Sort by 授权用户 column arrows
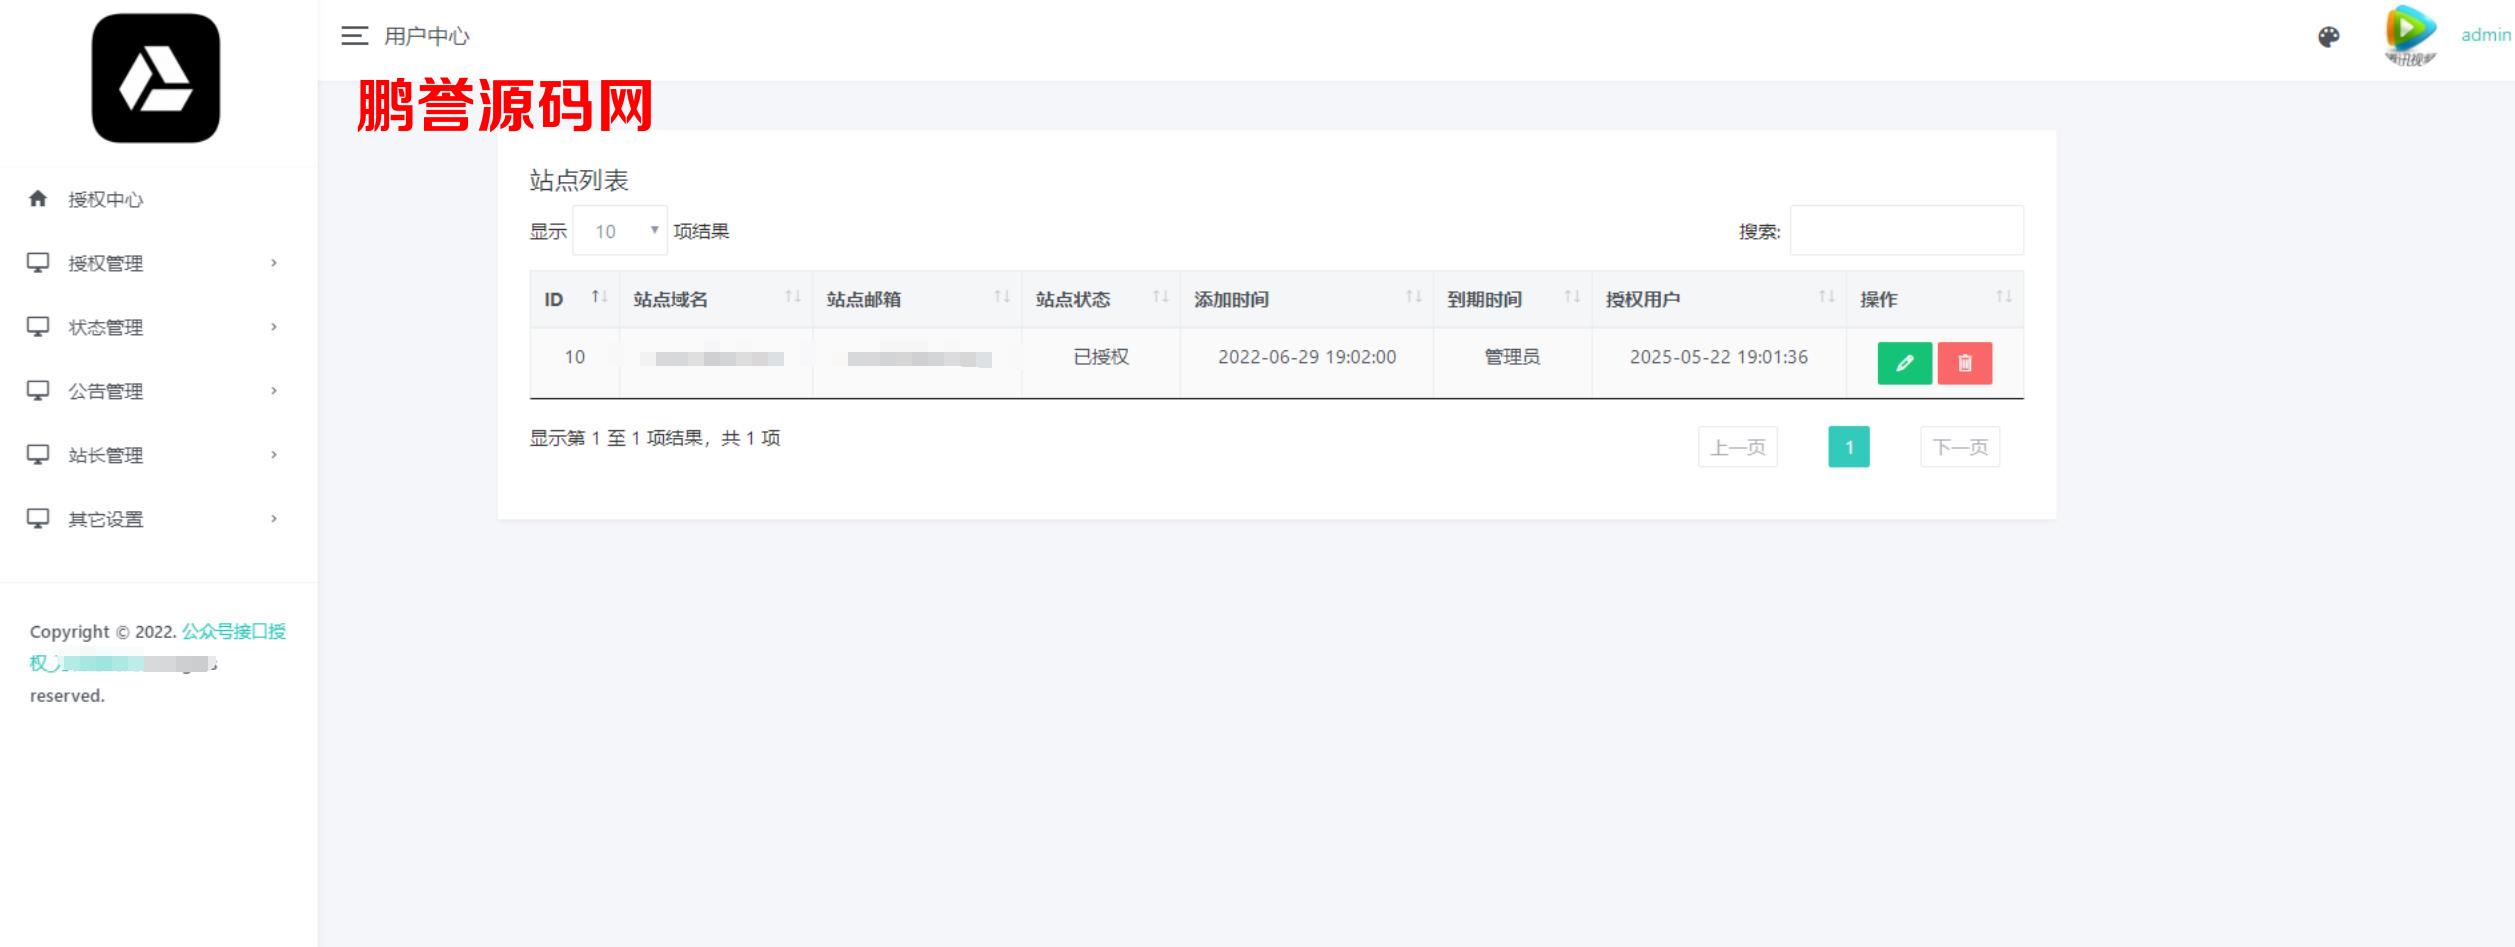Viewport: 2515px width, 947px height. click(x=1827, y=297)
